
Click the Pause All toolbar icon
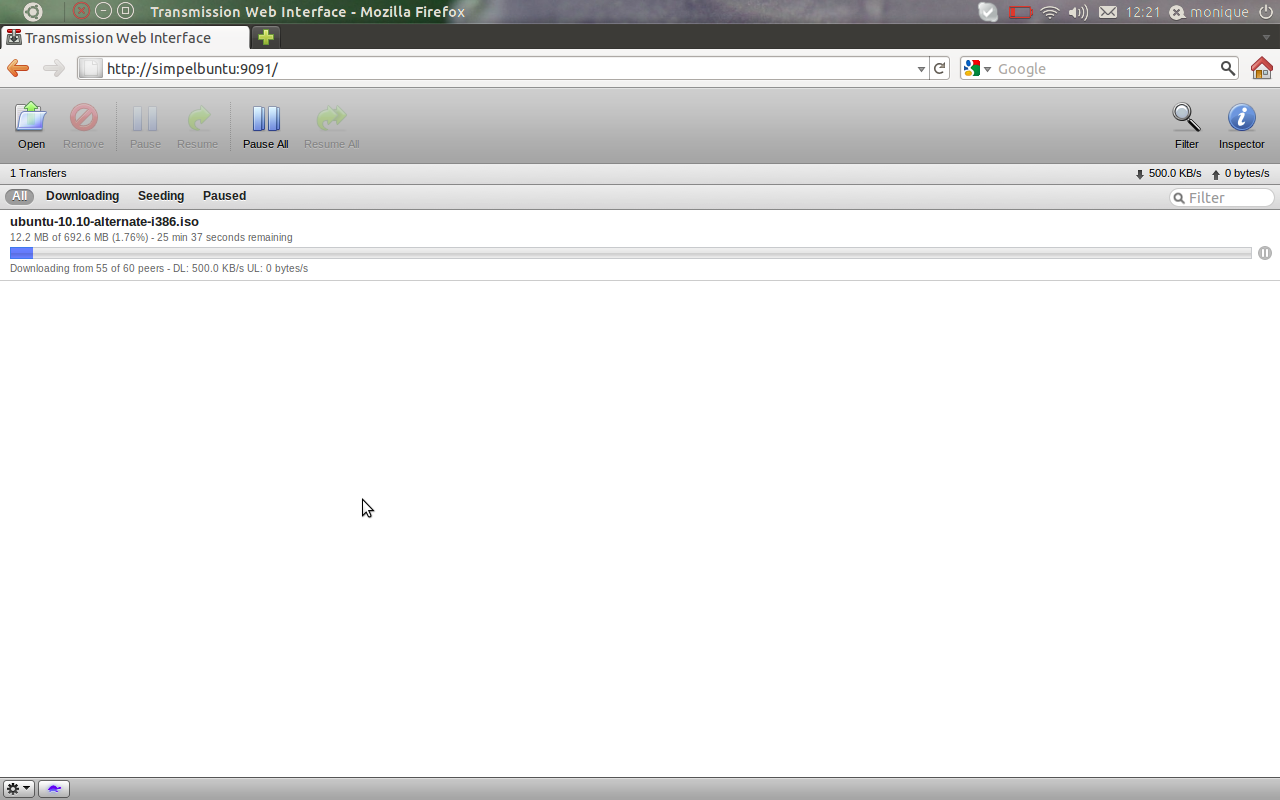(x=265, y=126)
